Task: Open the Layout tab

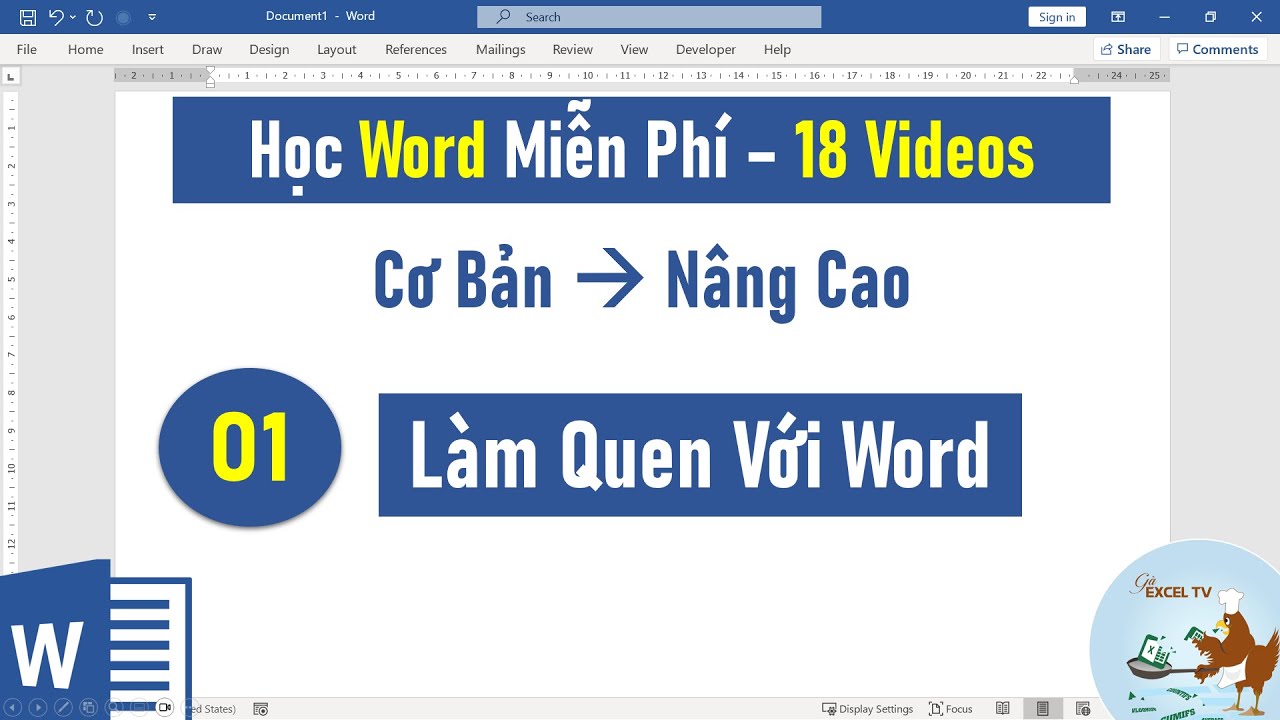Action: point(337,49)
